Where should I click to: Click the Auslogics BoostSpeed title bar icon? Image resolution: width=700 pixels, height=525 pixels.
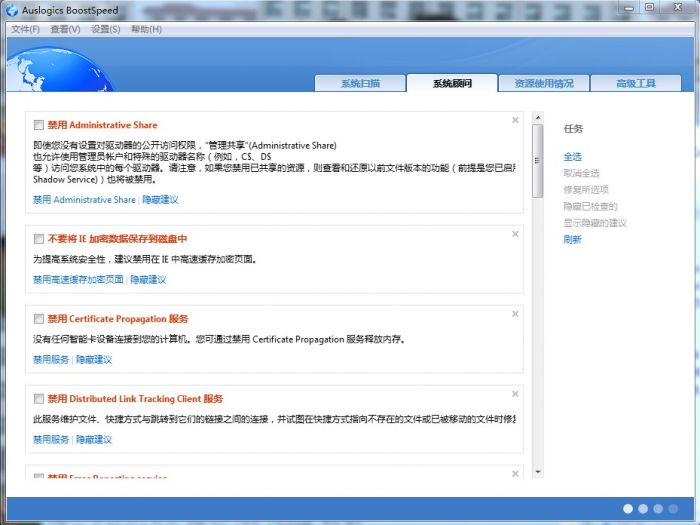tap(12, 10)
